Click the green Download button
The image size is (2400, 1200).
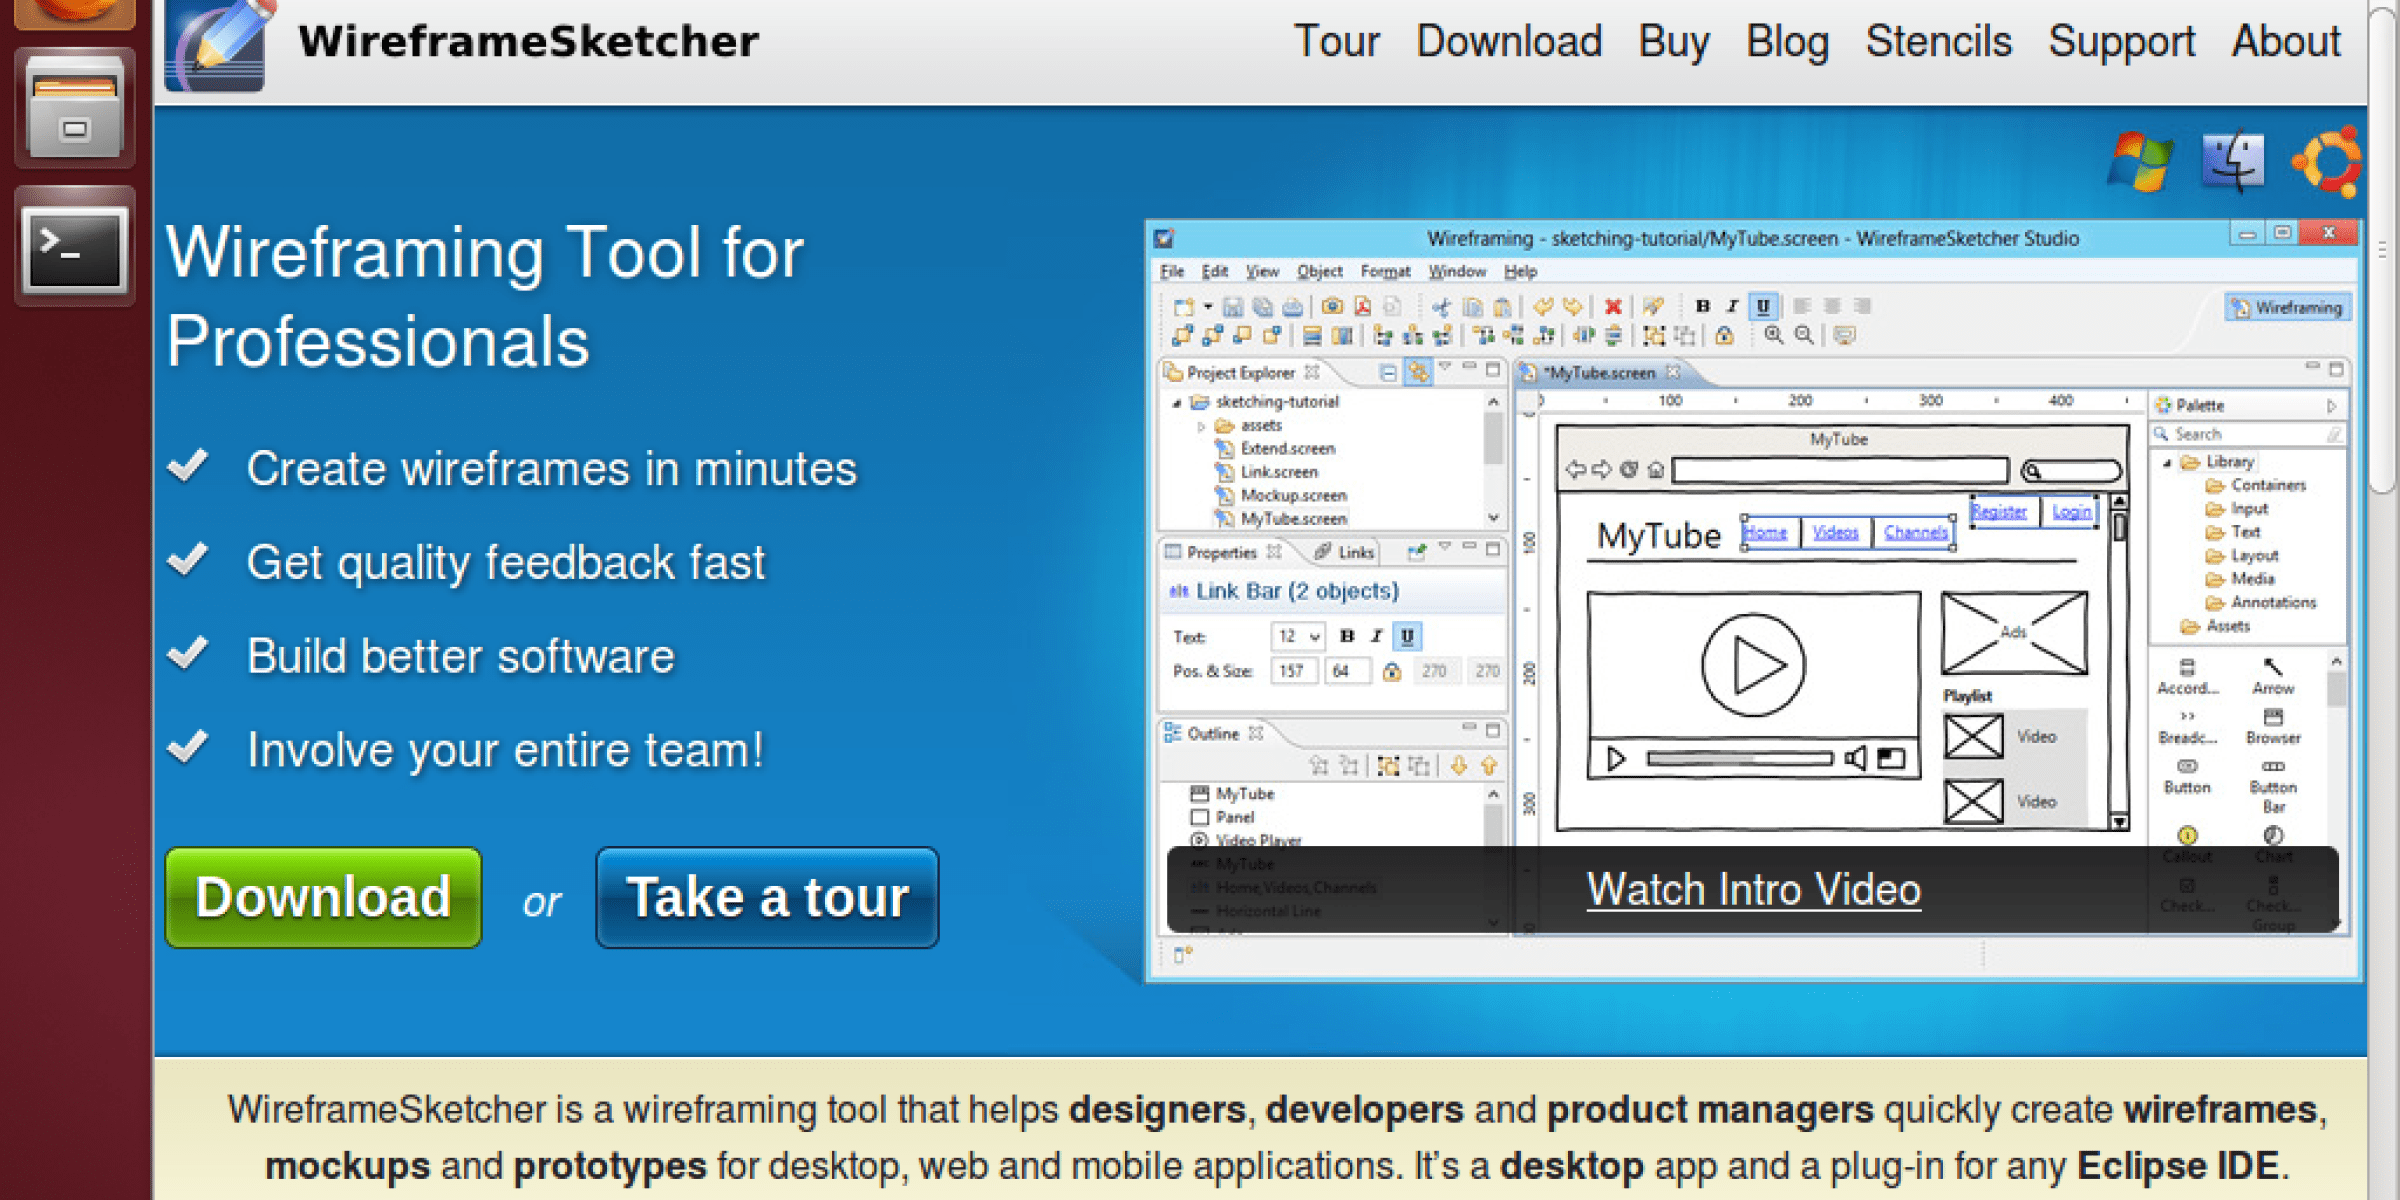click(323, 897)
